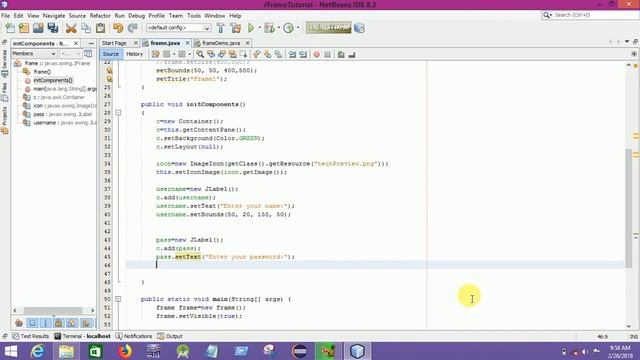Screen dimensions: 640x360
Task: Open the Terminal - localhost panel
Action: (x=82, y=336)
